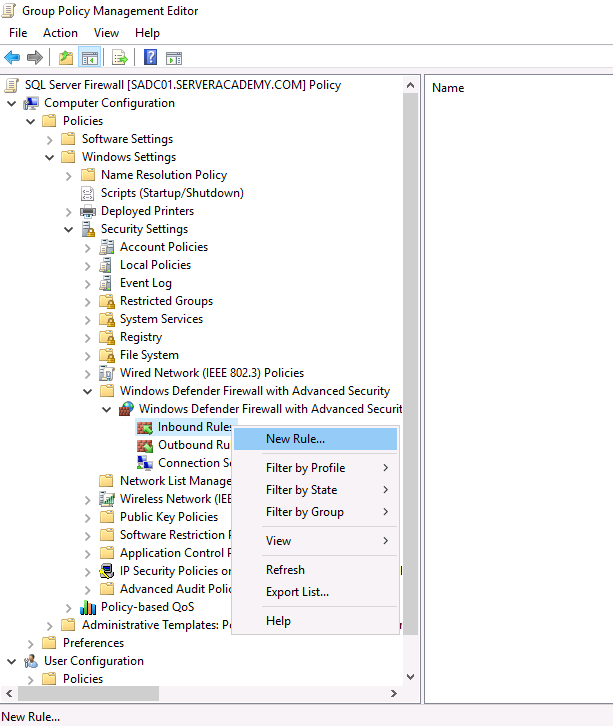Click the Scripts (Startup/Shutdown) icon
The height and width of the screenshot is (726, 613).
coord(88,193)
